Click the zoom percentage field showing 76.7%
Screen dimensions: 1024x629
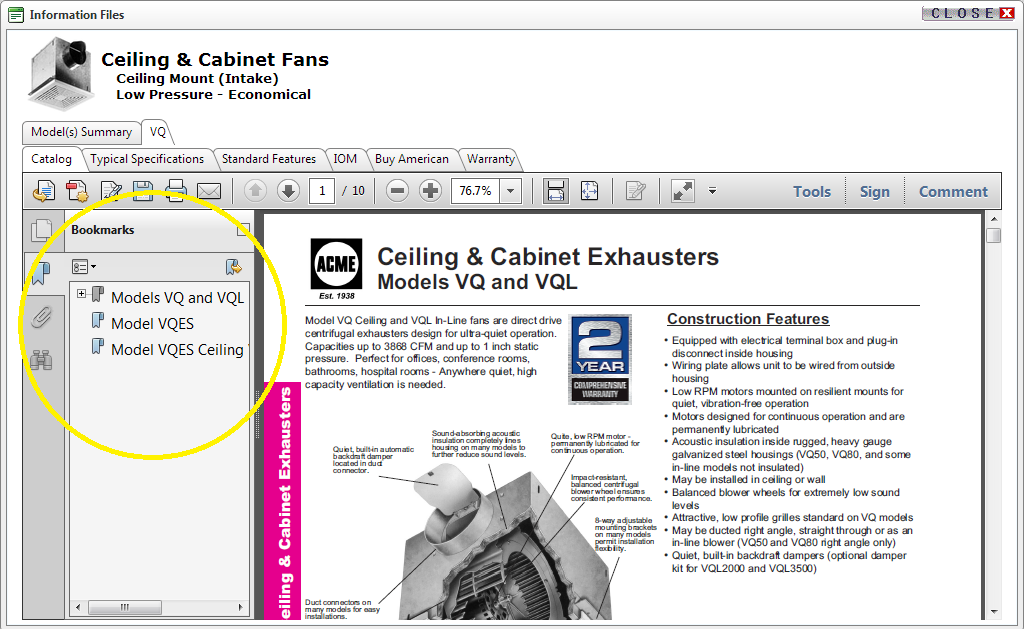pyautogui.click(x=475, y=191)
